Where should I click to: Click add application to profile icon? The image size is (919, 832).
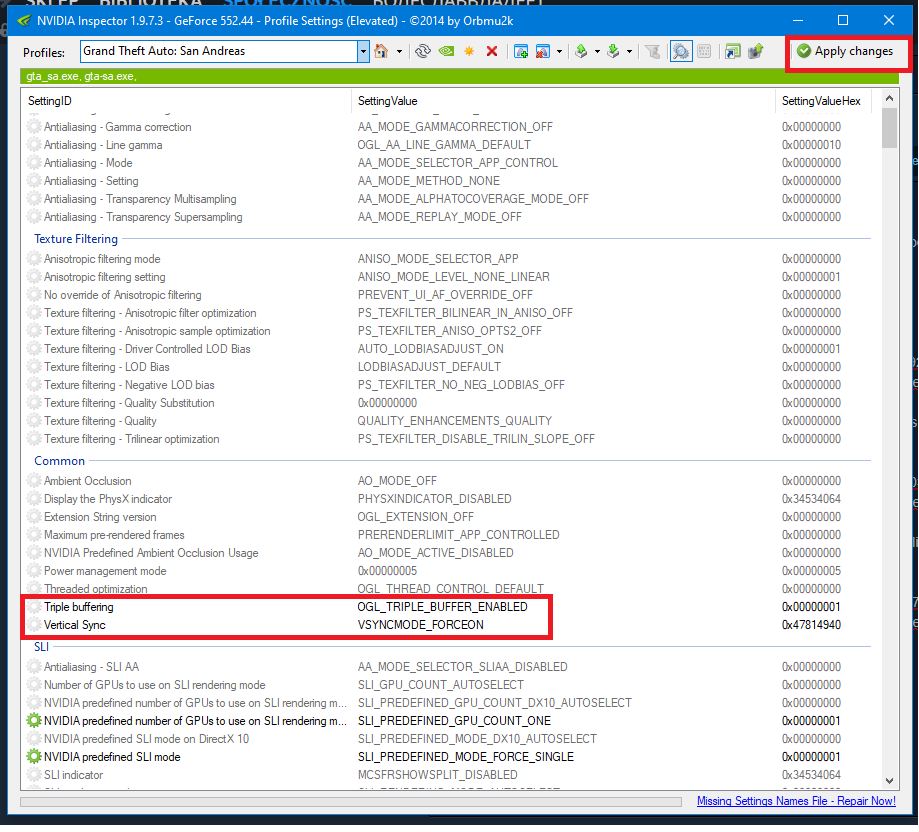521,52
